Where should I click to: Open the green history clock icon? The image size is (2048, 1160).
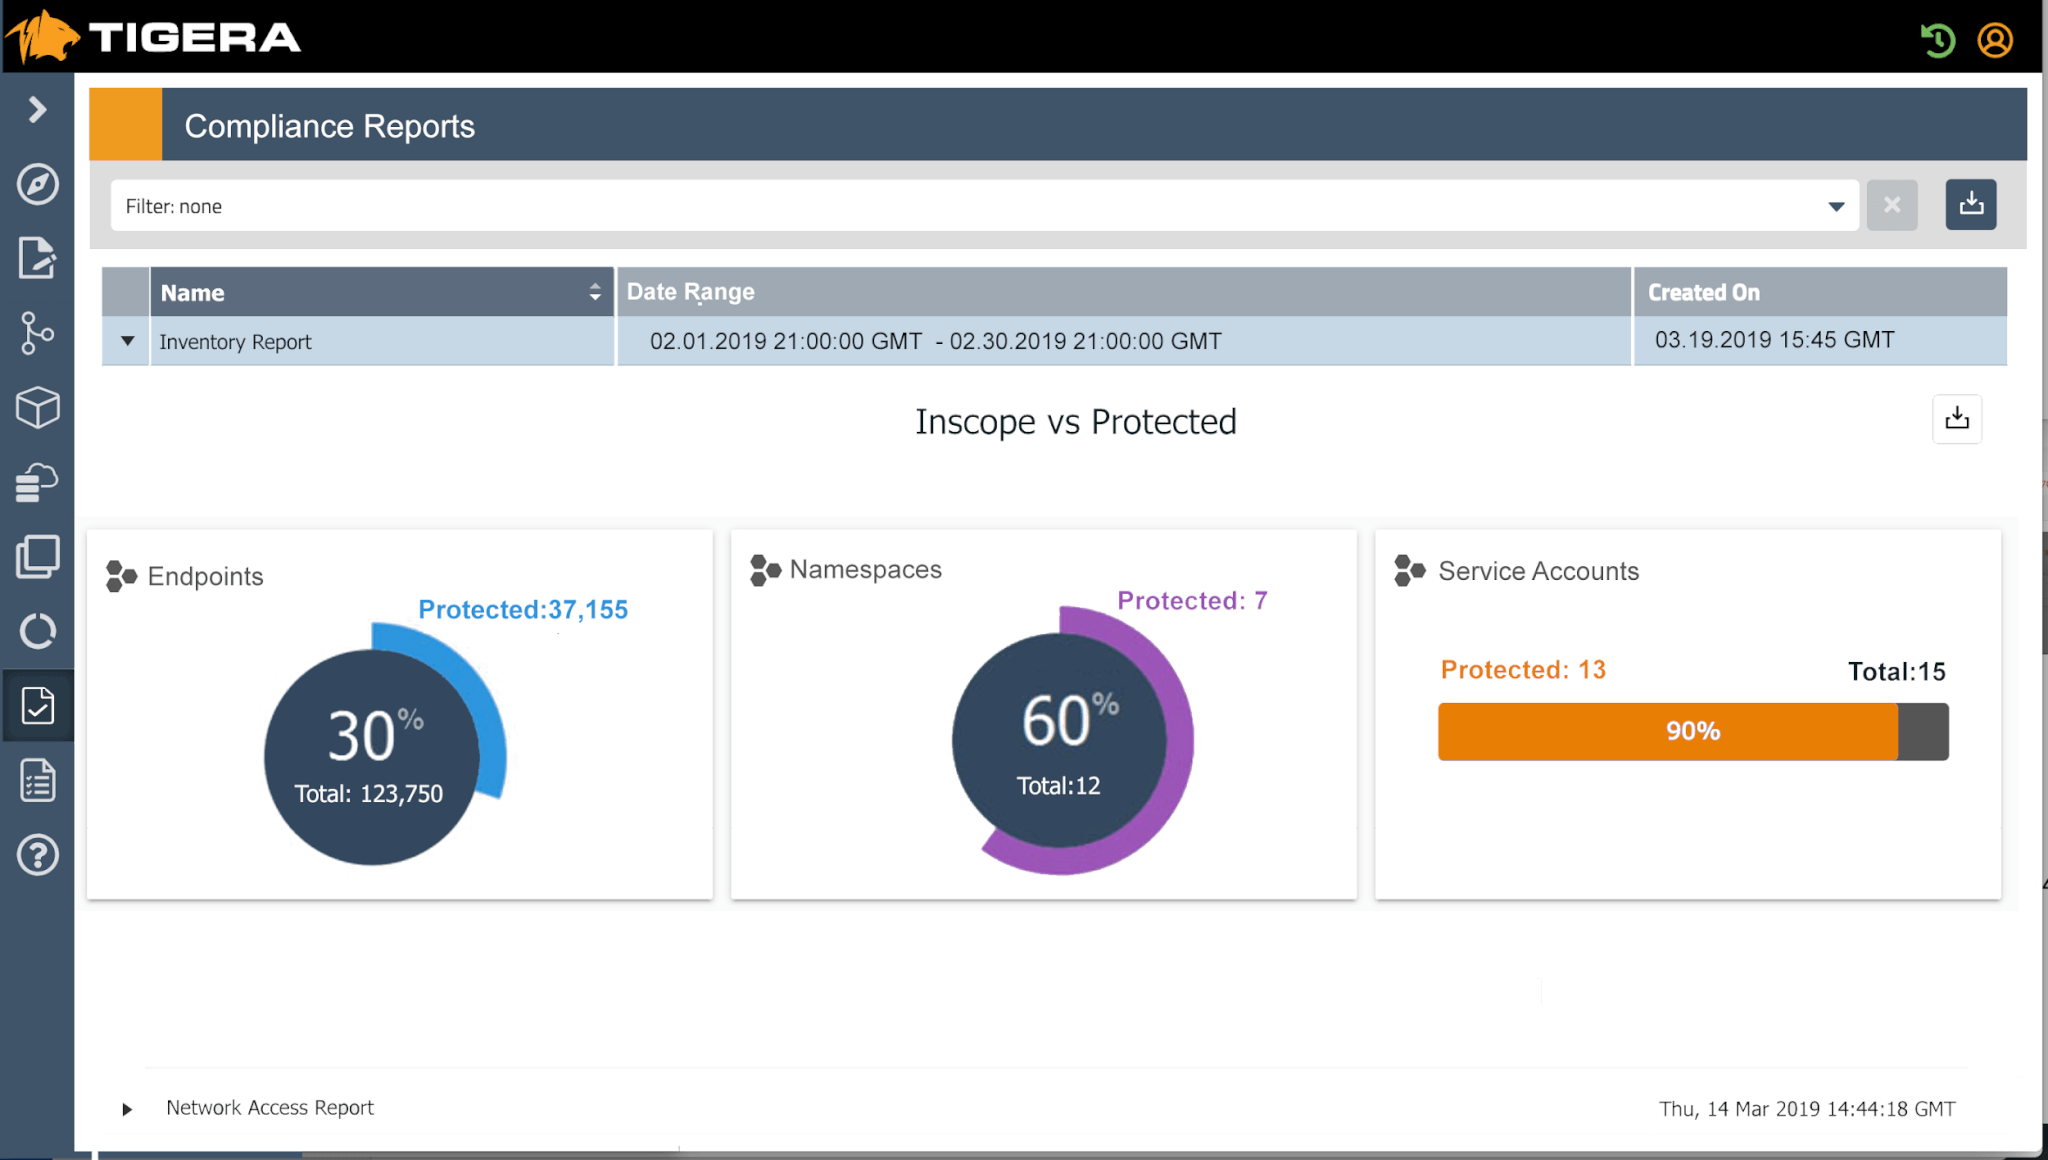pyautogui.click(x=1938, y=40)
